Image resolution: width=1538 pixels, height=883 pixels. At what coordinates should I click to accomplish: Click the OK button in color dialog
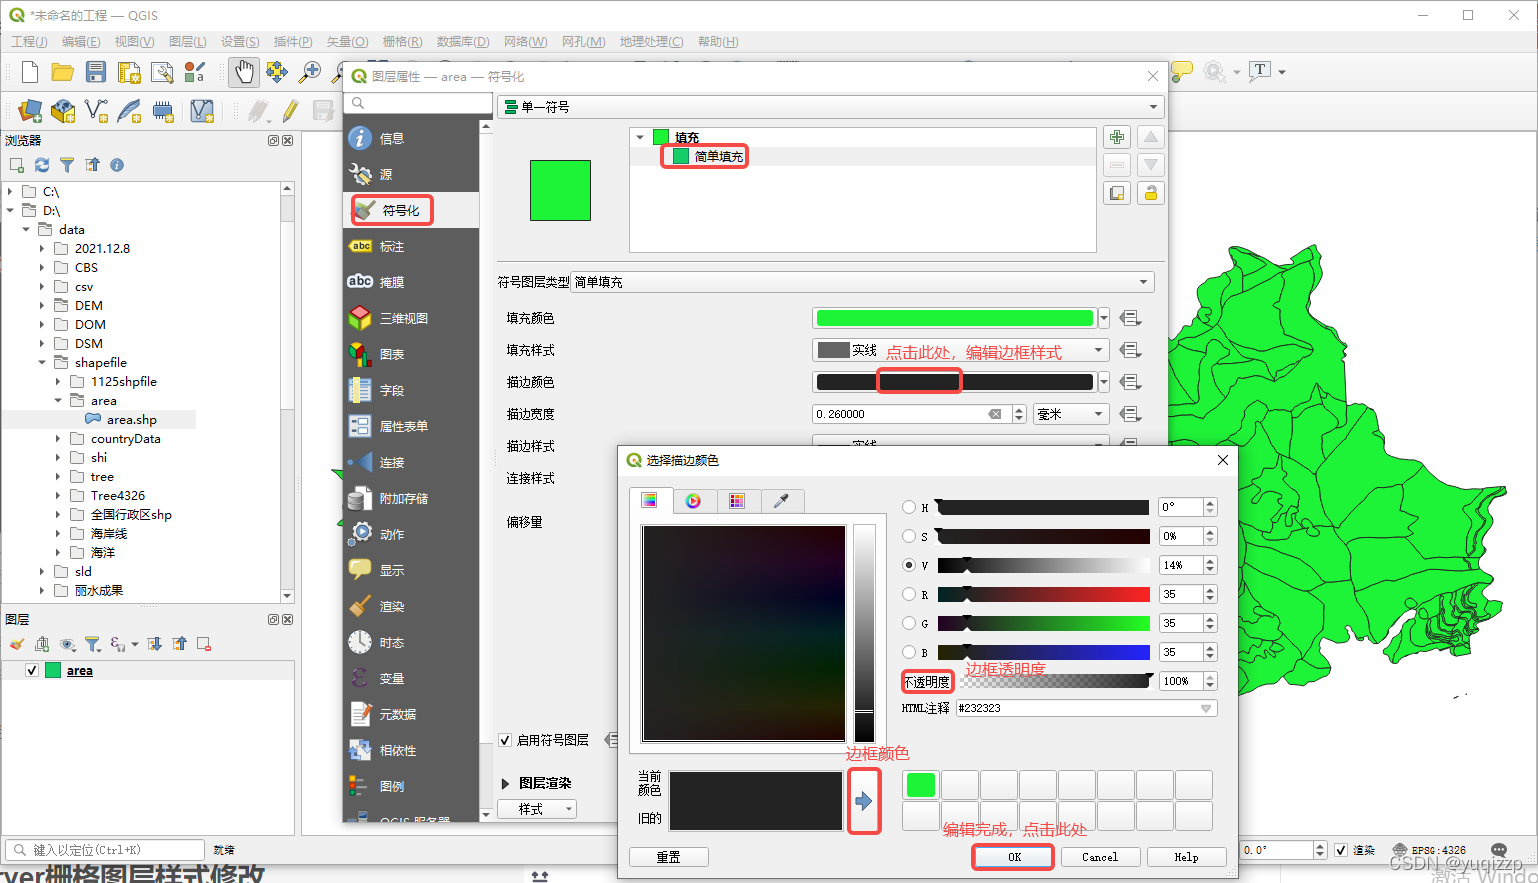1012,857
